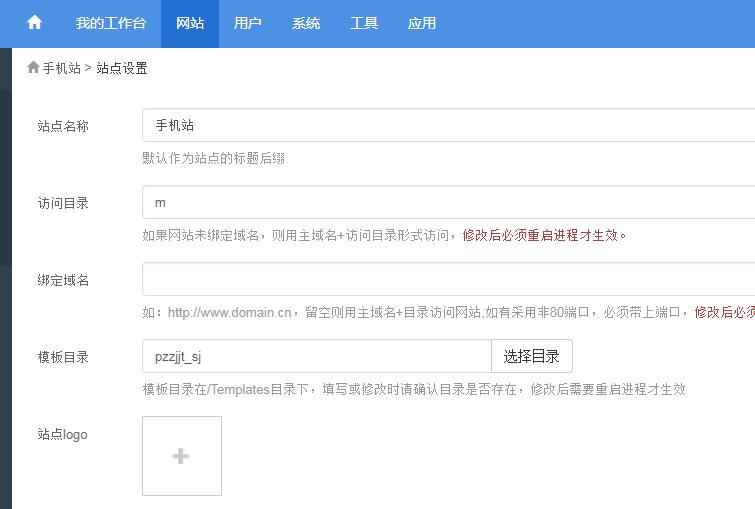Go to the home icon in top bar
Screen dimensions: 755x509
coord(34,23)
